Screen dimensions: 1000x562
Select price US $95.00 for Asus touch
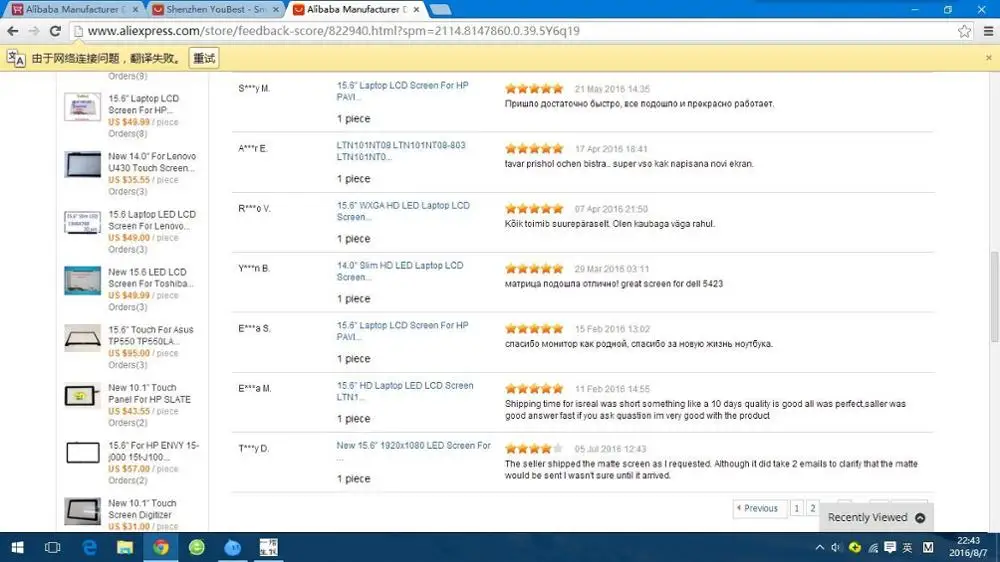coord(129,353)
